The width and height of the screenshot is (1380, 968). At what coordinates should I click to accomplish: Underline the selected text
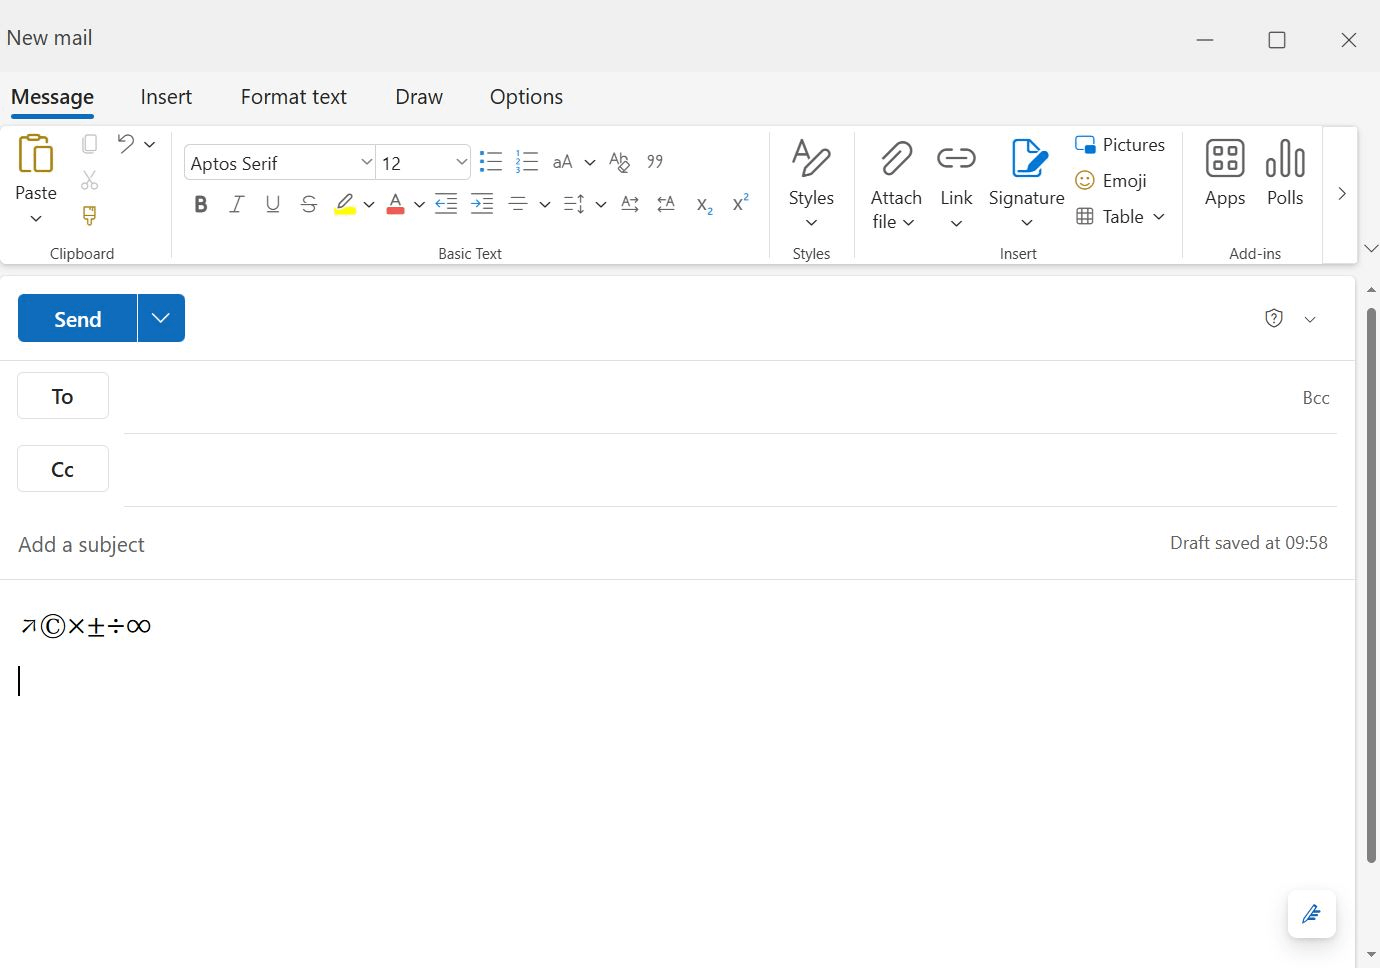pyautogui.click(x=272, y=204)
